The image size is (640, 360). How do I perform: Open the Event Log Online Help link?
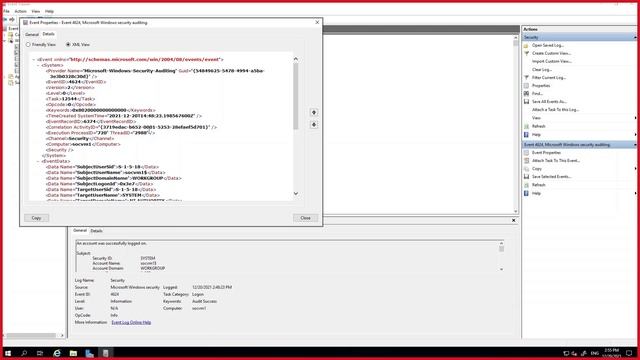[131, 322]
